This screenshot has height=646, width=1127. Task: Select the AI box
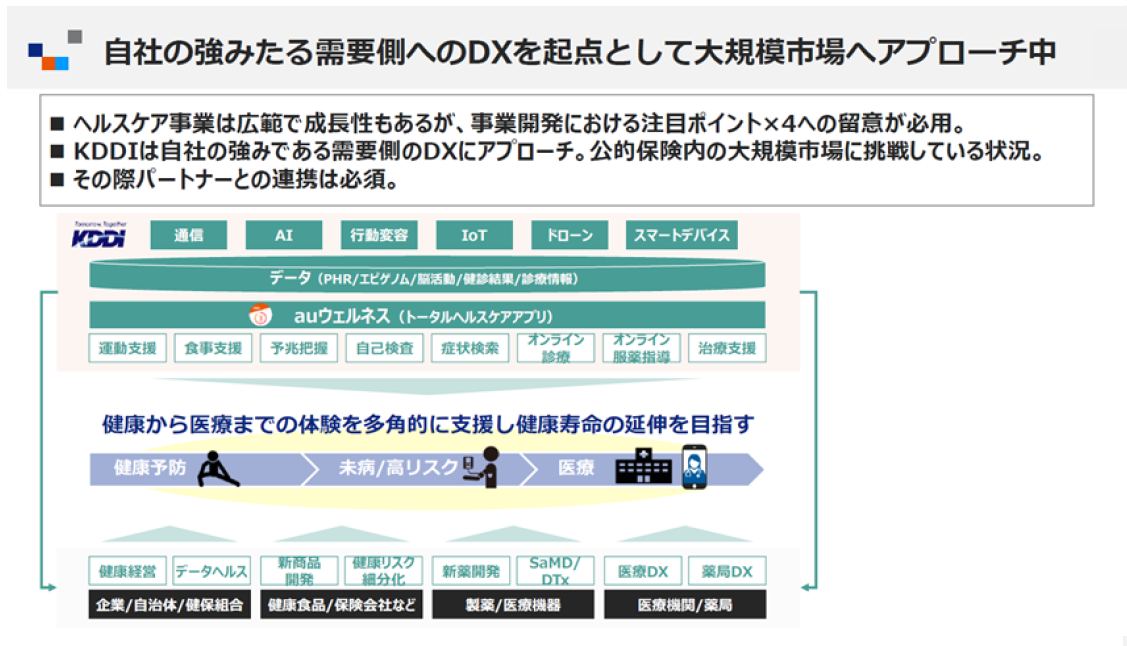[x=284, y=235]
